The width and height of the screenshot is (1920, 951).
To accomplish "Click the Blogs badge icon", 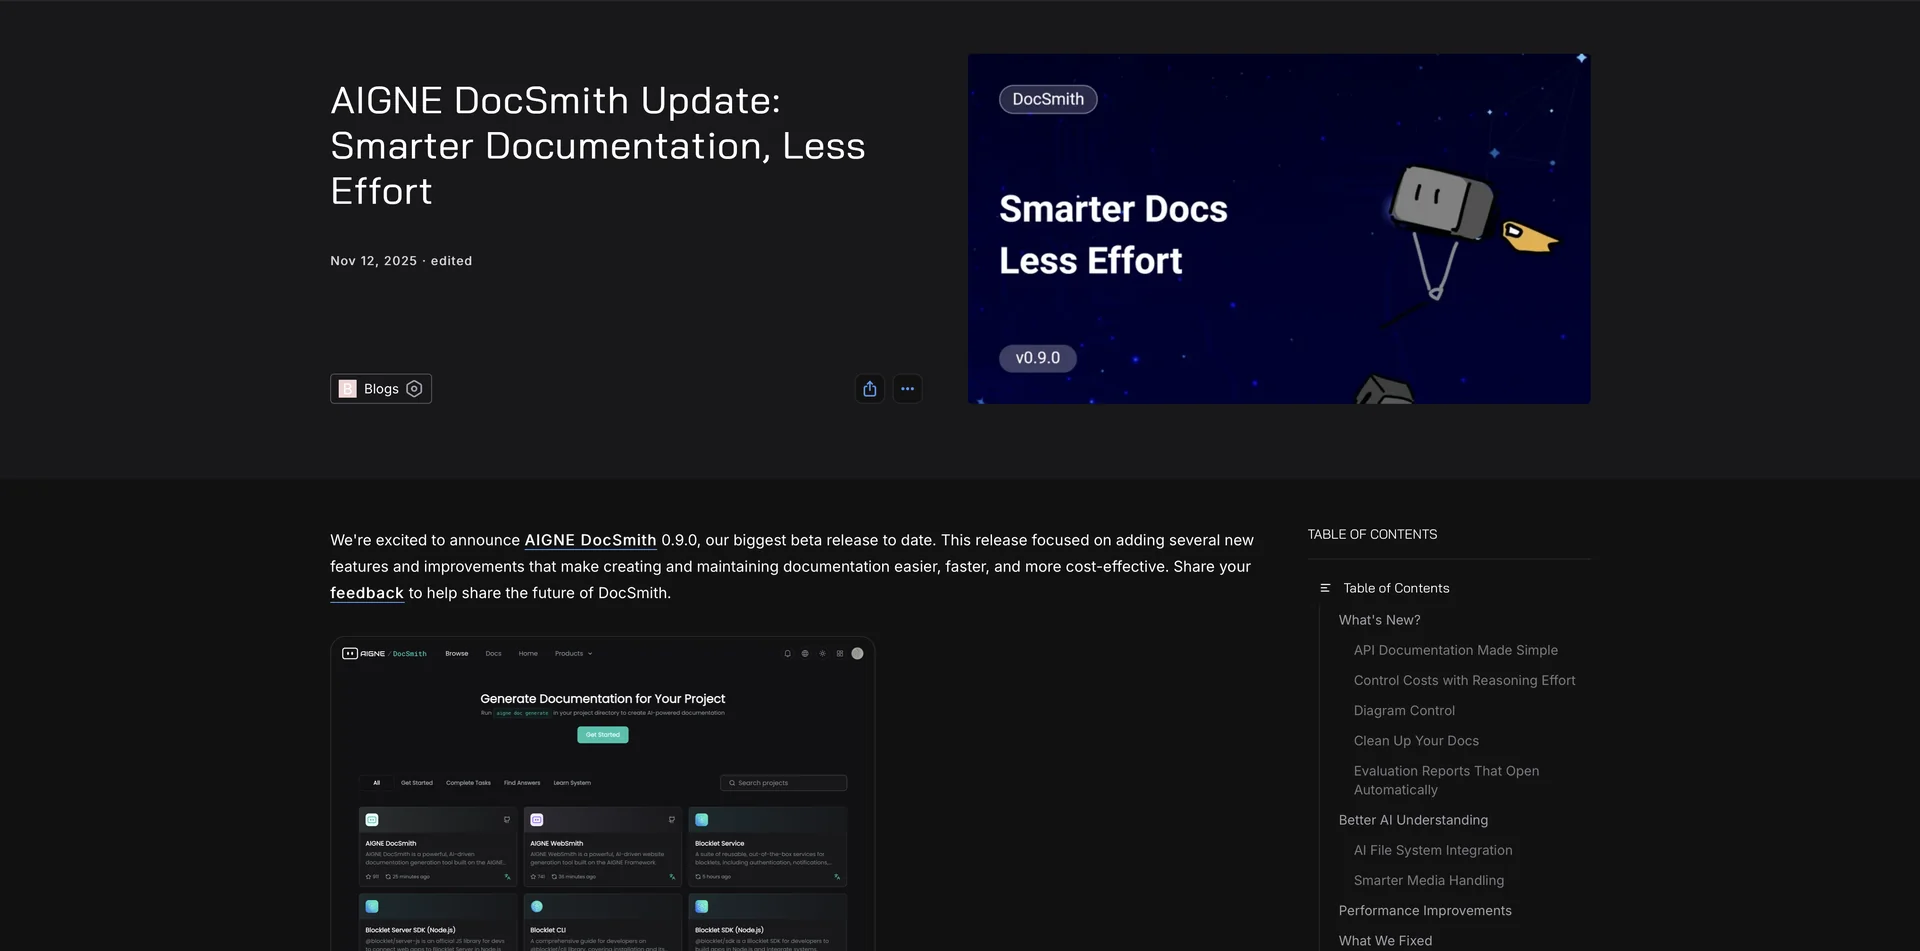I will [414, 389].
